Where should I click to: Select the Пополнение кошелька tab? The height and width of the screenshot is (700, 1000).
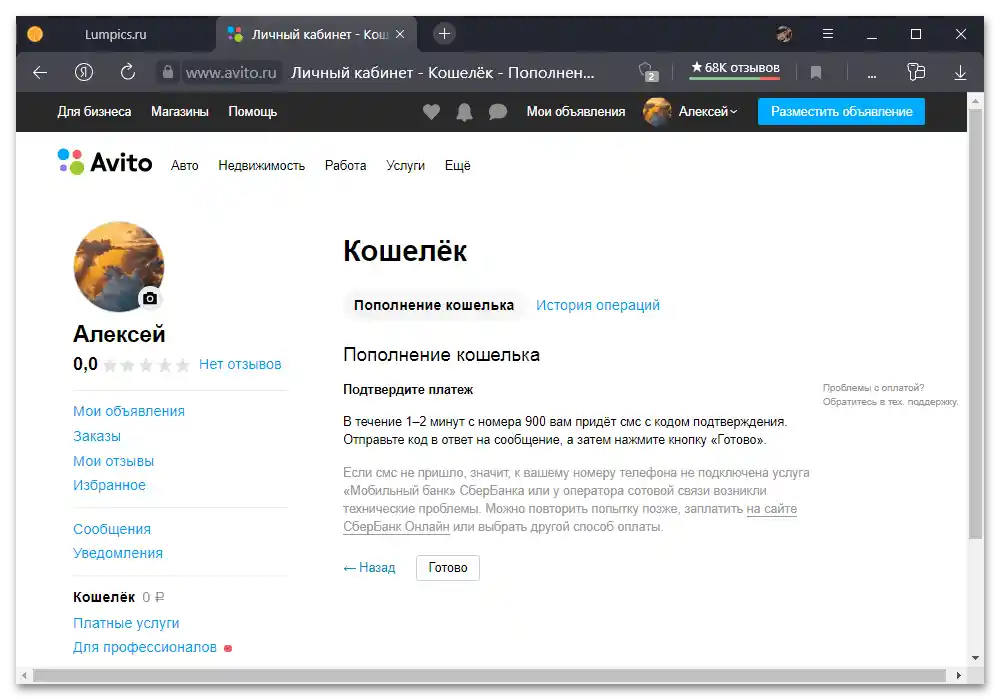(x=434, y=305)
